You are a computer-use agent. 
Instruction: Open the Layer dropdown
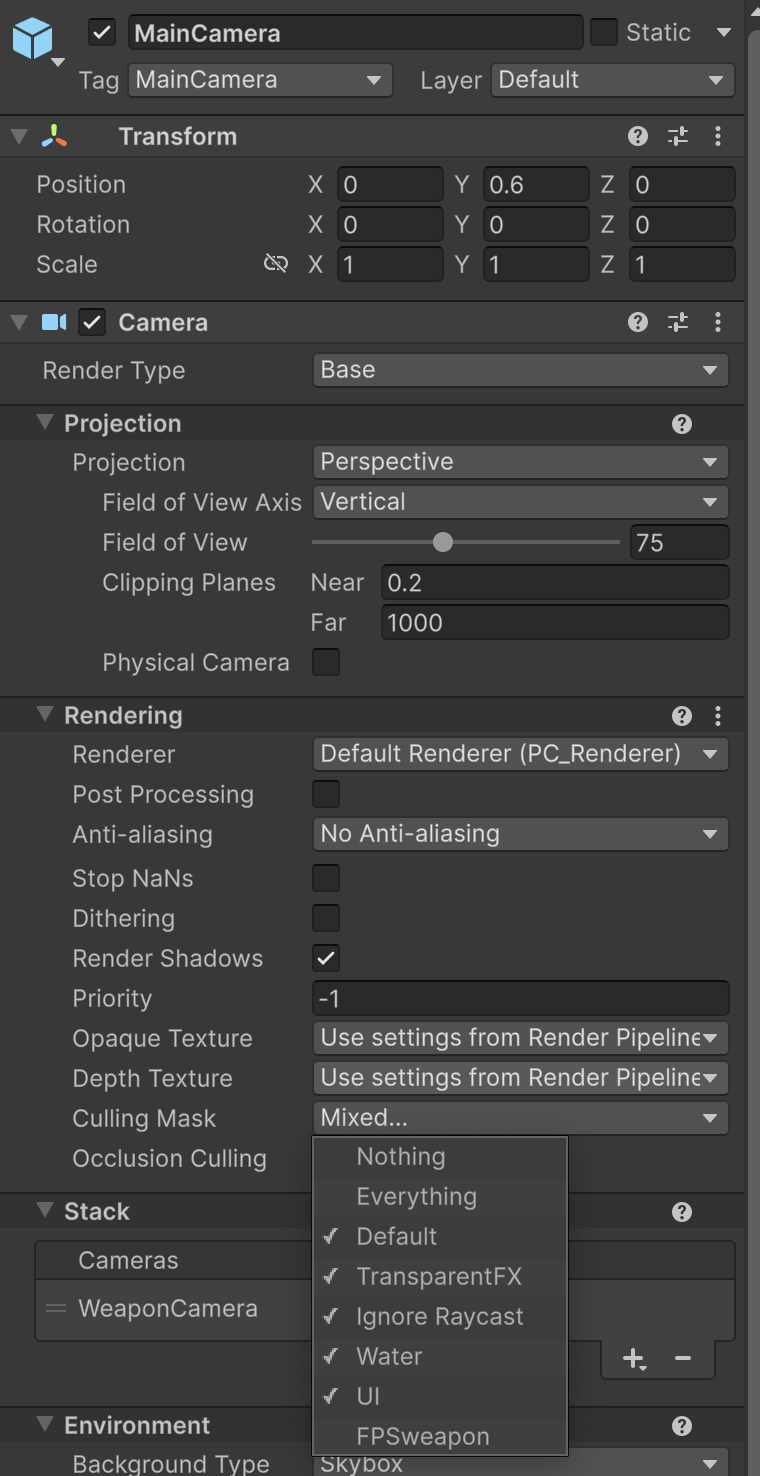[612, 80]
